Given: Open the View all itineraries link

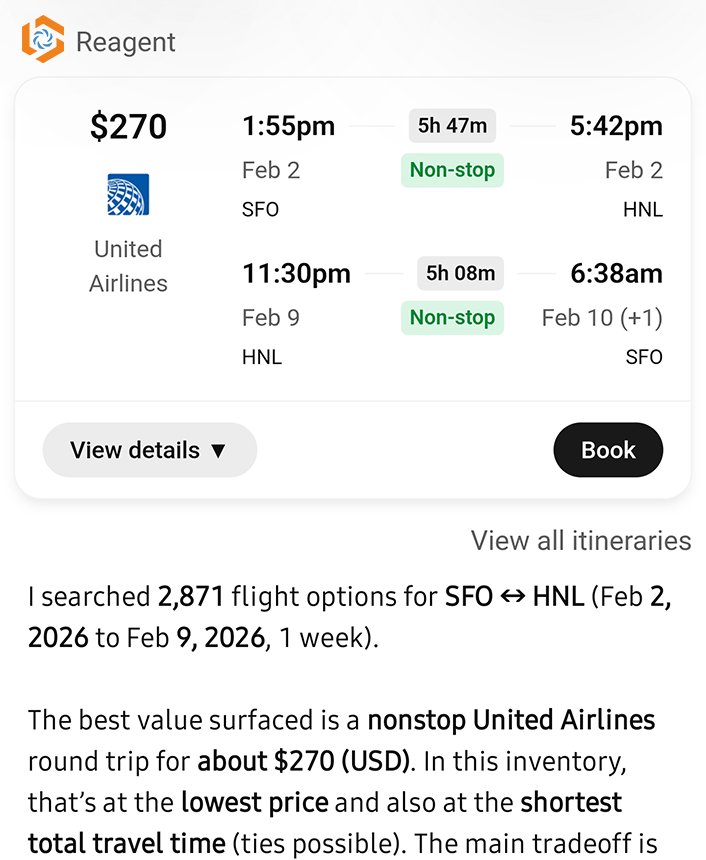Looking at the screenshot, I should tap(581, 541).
